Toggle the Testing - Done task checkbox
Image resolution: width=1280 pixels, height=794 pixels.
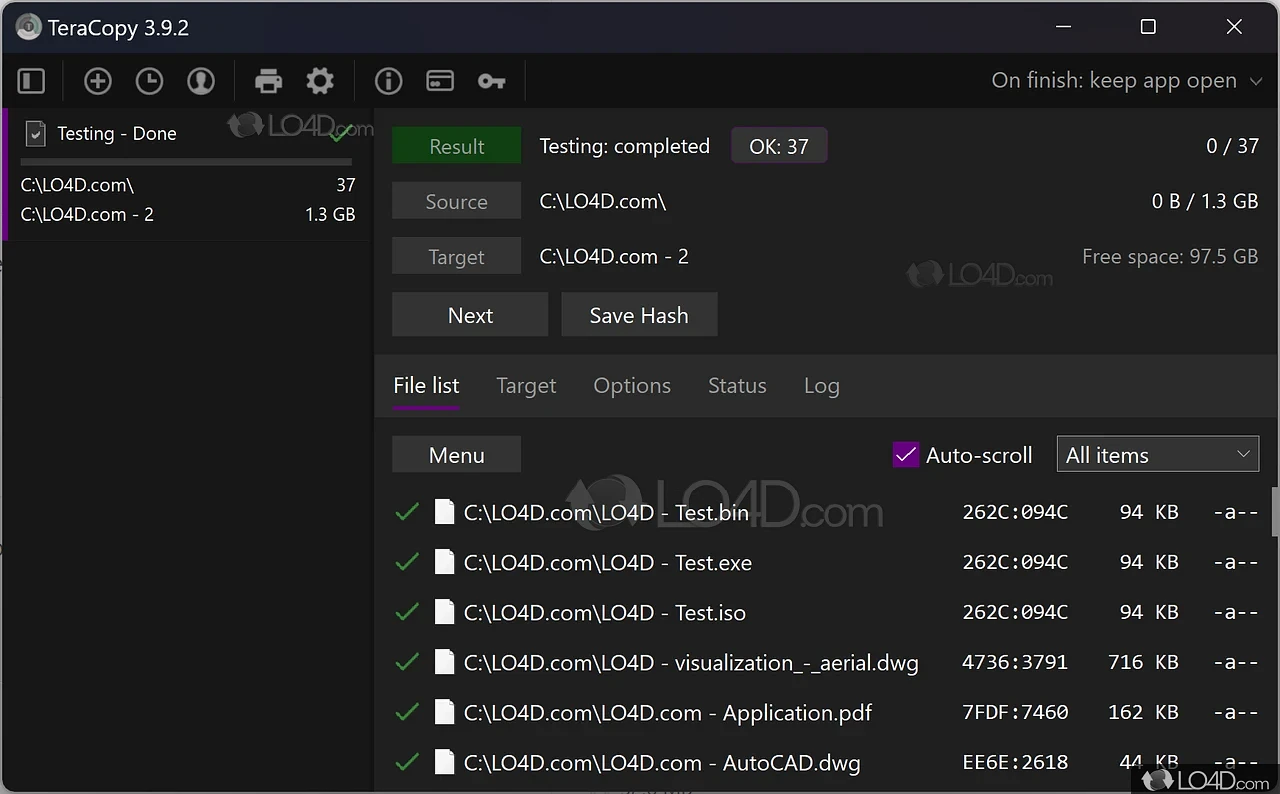coord(34,133)
